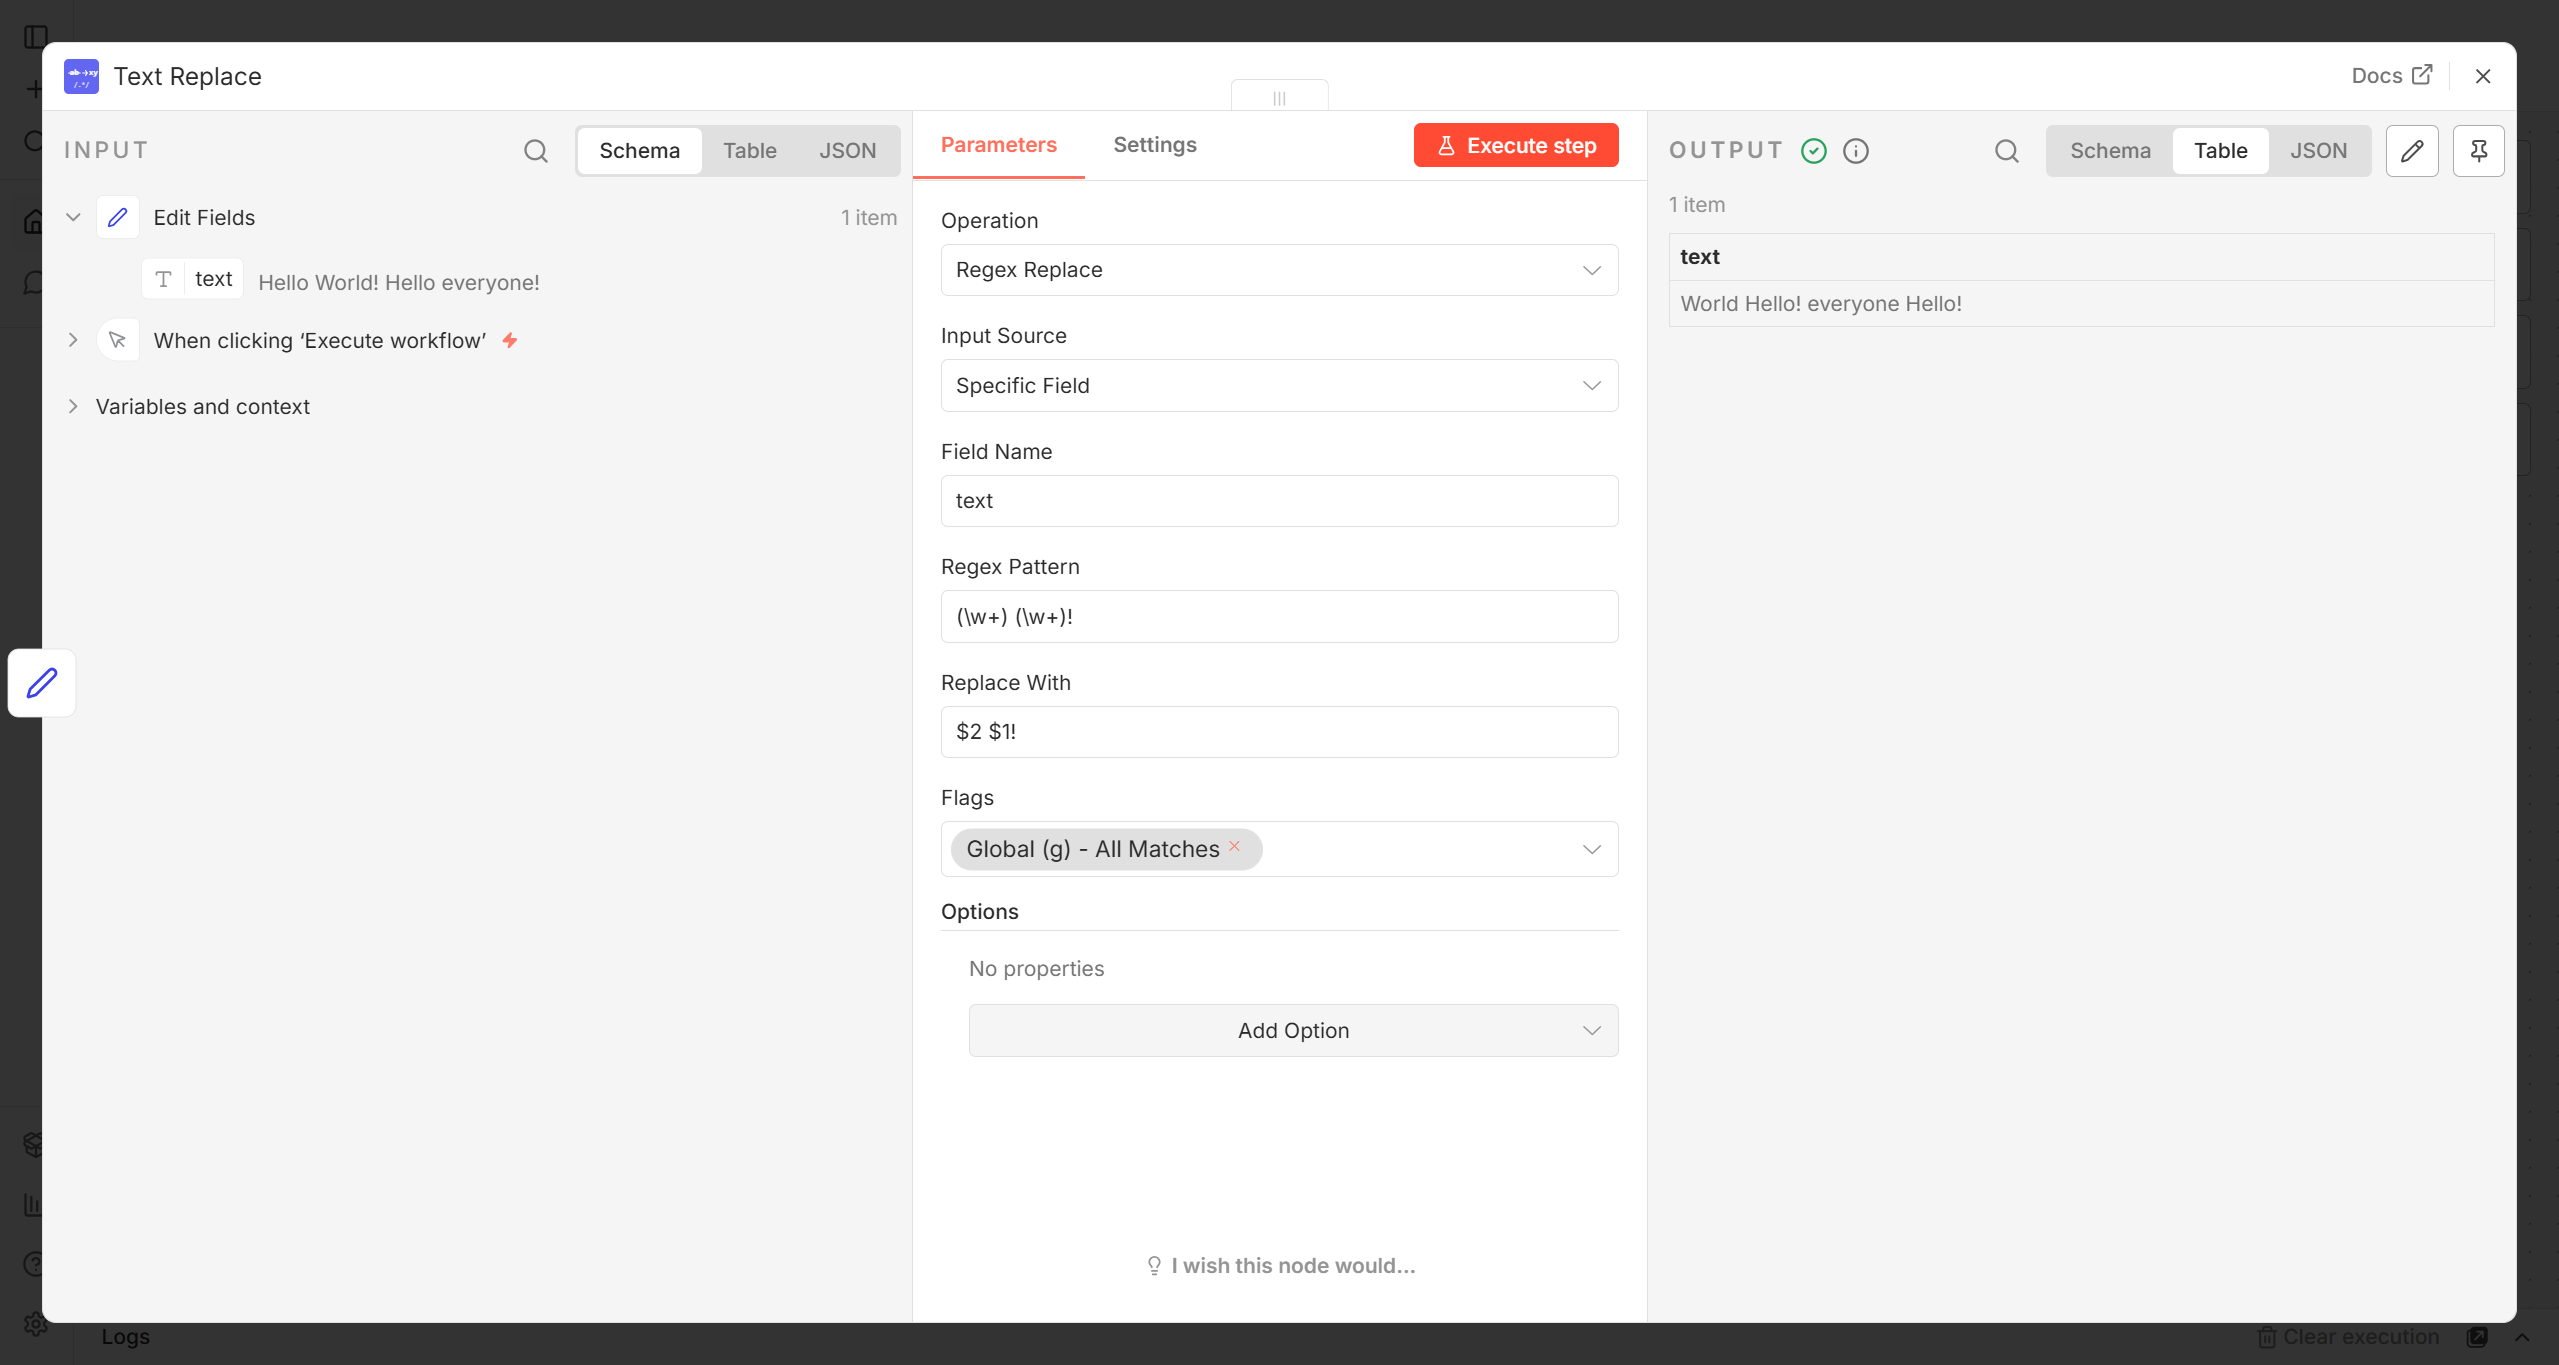Collapse the Edit Fields tree item

[73, 217]
